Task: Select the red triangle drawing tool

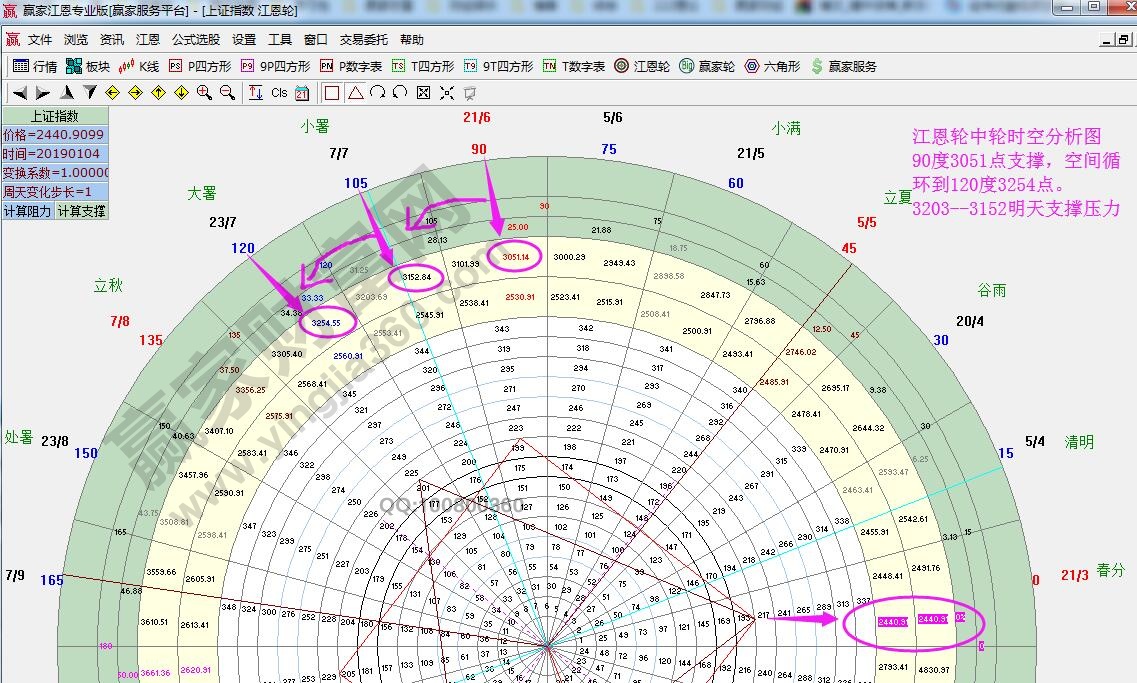Action: coord(355,93)
